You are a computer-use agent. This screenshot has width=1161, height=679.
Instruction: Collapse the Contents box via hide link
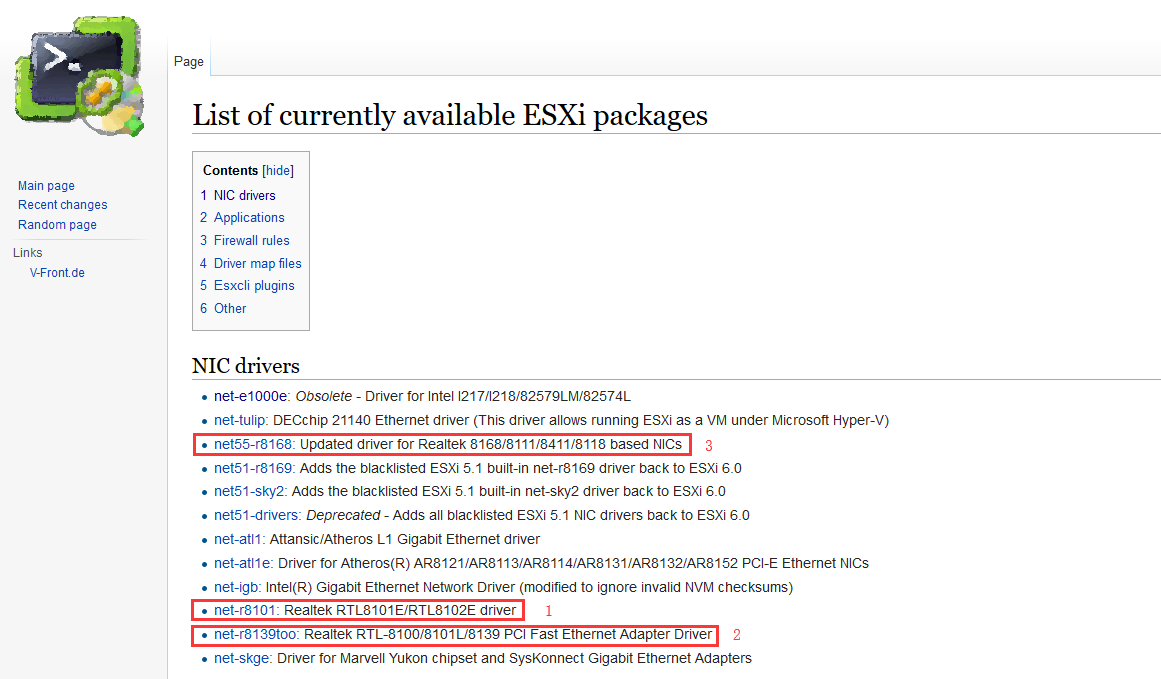coord(277,170)
